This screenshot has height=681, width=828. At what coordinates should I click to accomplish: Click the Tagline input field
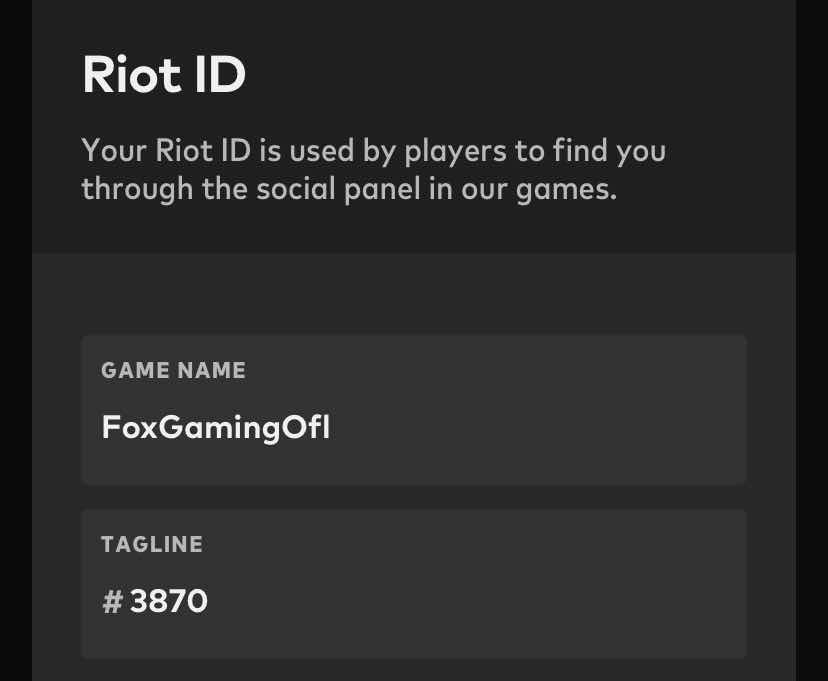point(413,584)
